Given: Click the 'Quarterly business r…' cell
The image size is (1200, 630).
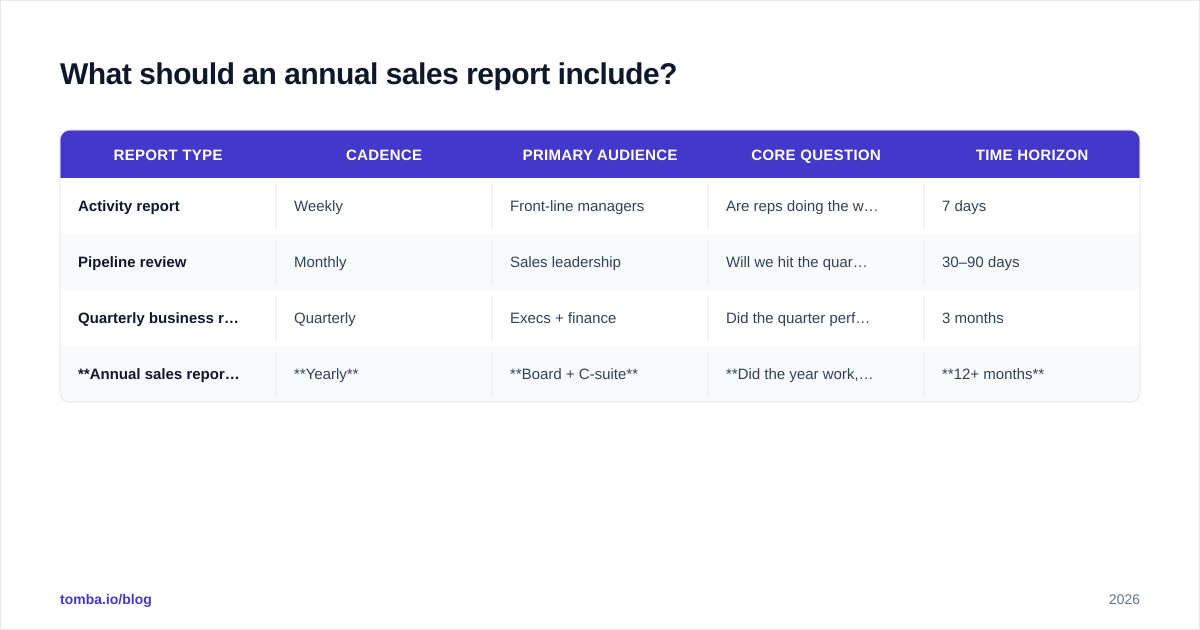Looking at the screenshot, I should [x=168, y=318].
